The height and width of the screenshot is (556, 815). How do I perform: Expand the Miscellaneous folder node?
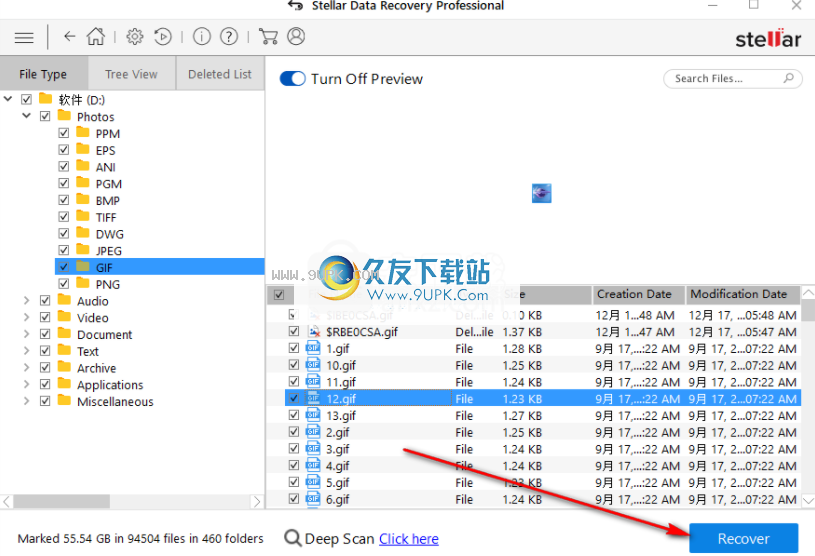click(x=27, y=401)
